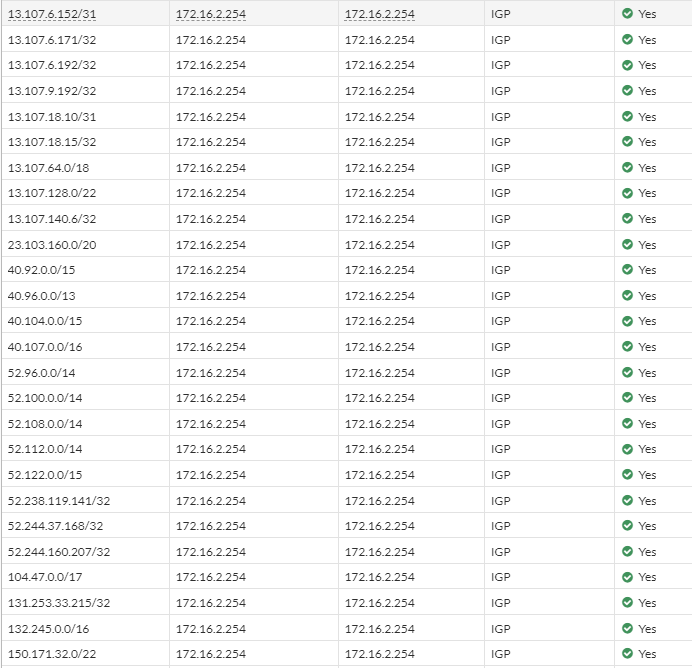Click the green check icon beside 23.103.160.0/20

pyautogui.click(x=627, y=245)
